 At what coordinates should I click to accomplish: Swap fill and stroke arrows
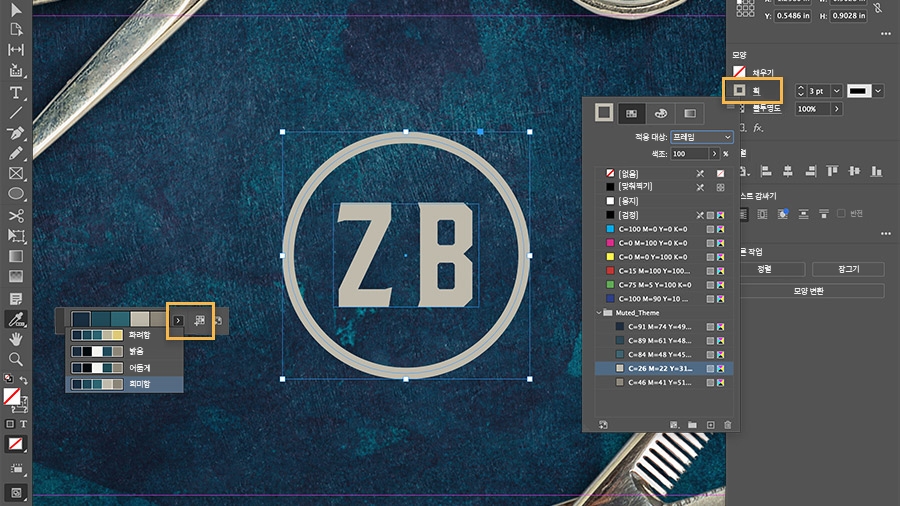coord(24,380)
